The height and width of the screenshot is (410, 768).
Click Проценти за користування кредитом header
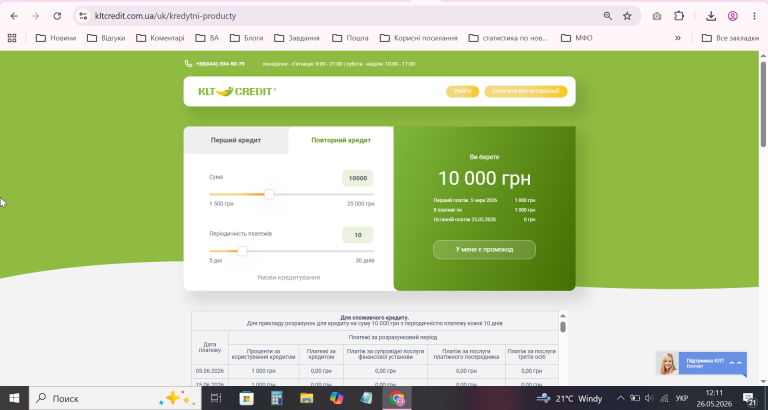pos(264,354)
